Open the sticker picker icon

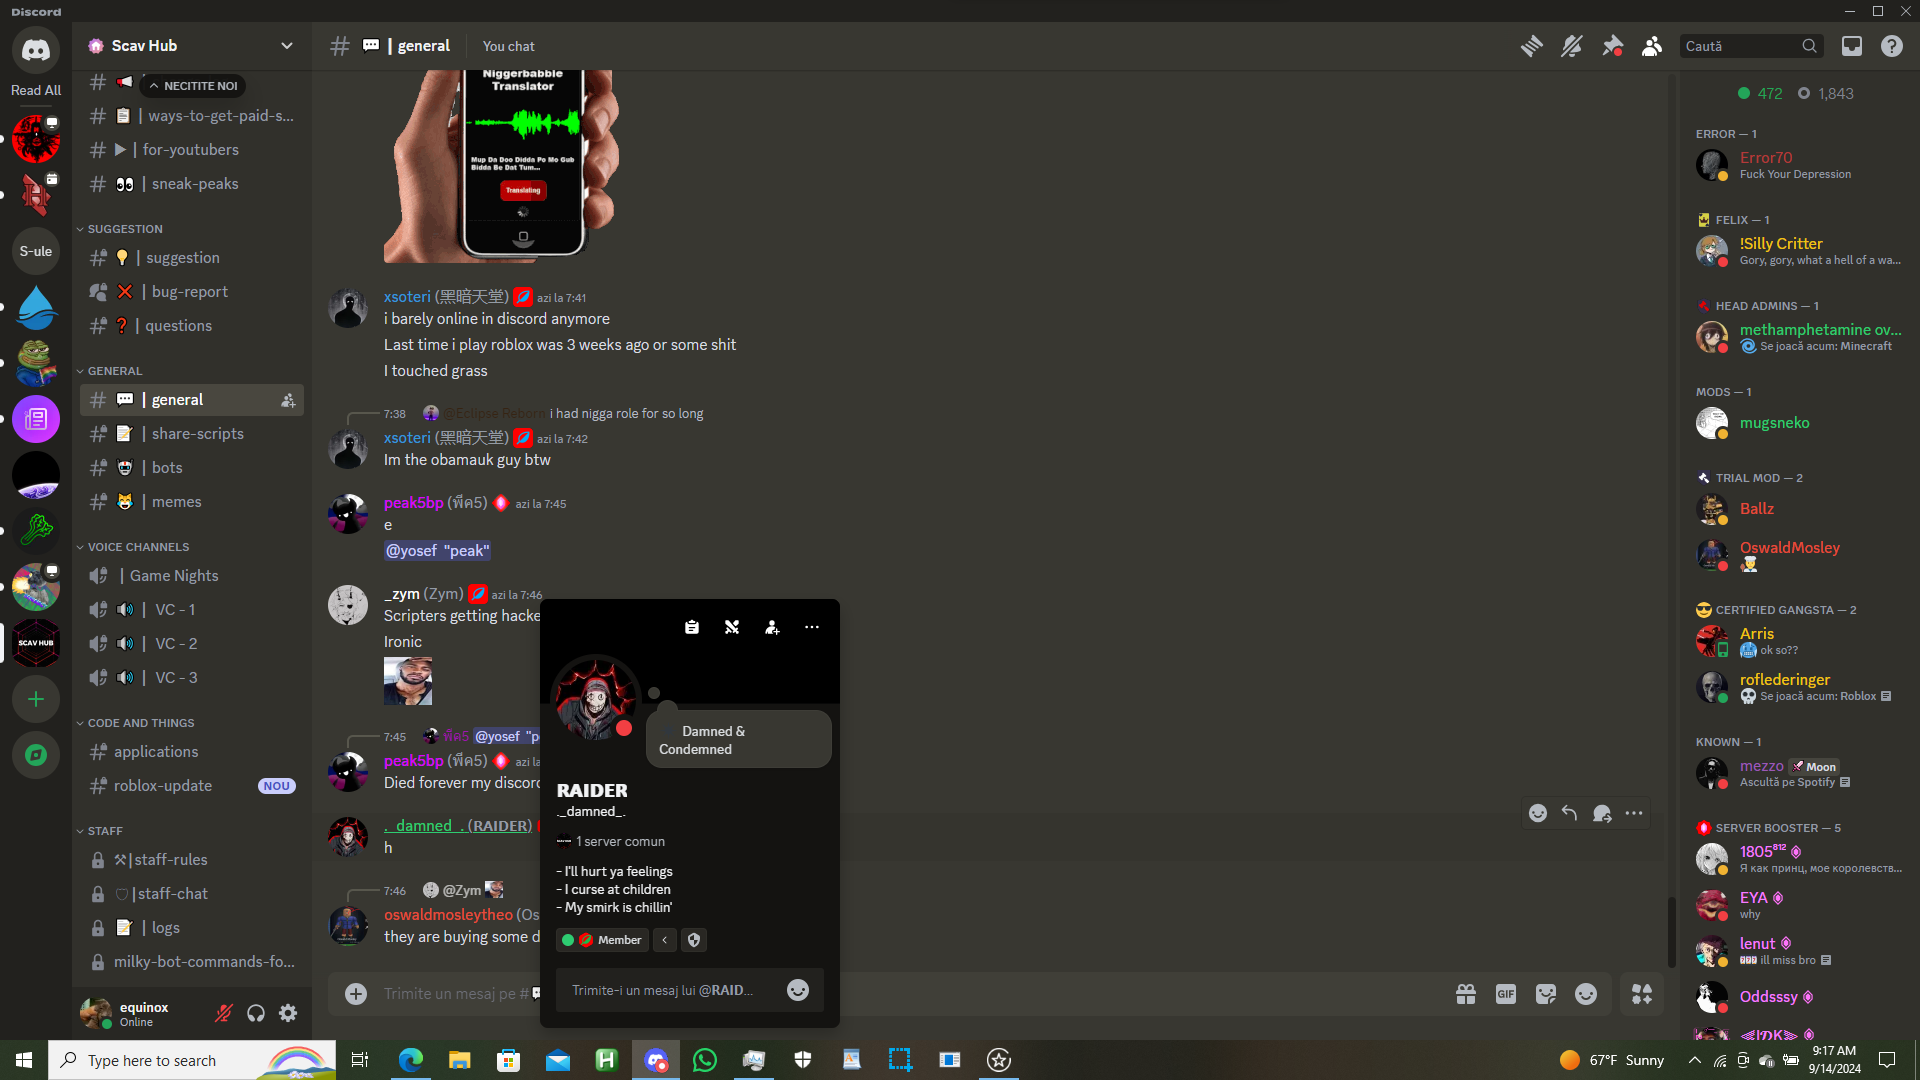pos(1546,994)
